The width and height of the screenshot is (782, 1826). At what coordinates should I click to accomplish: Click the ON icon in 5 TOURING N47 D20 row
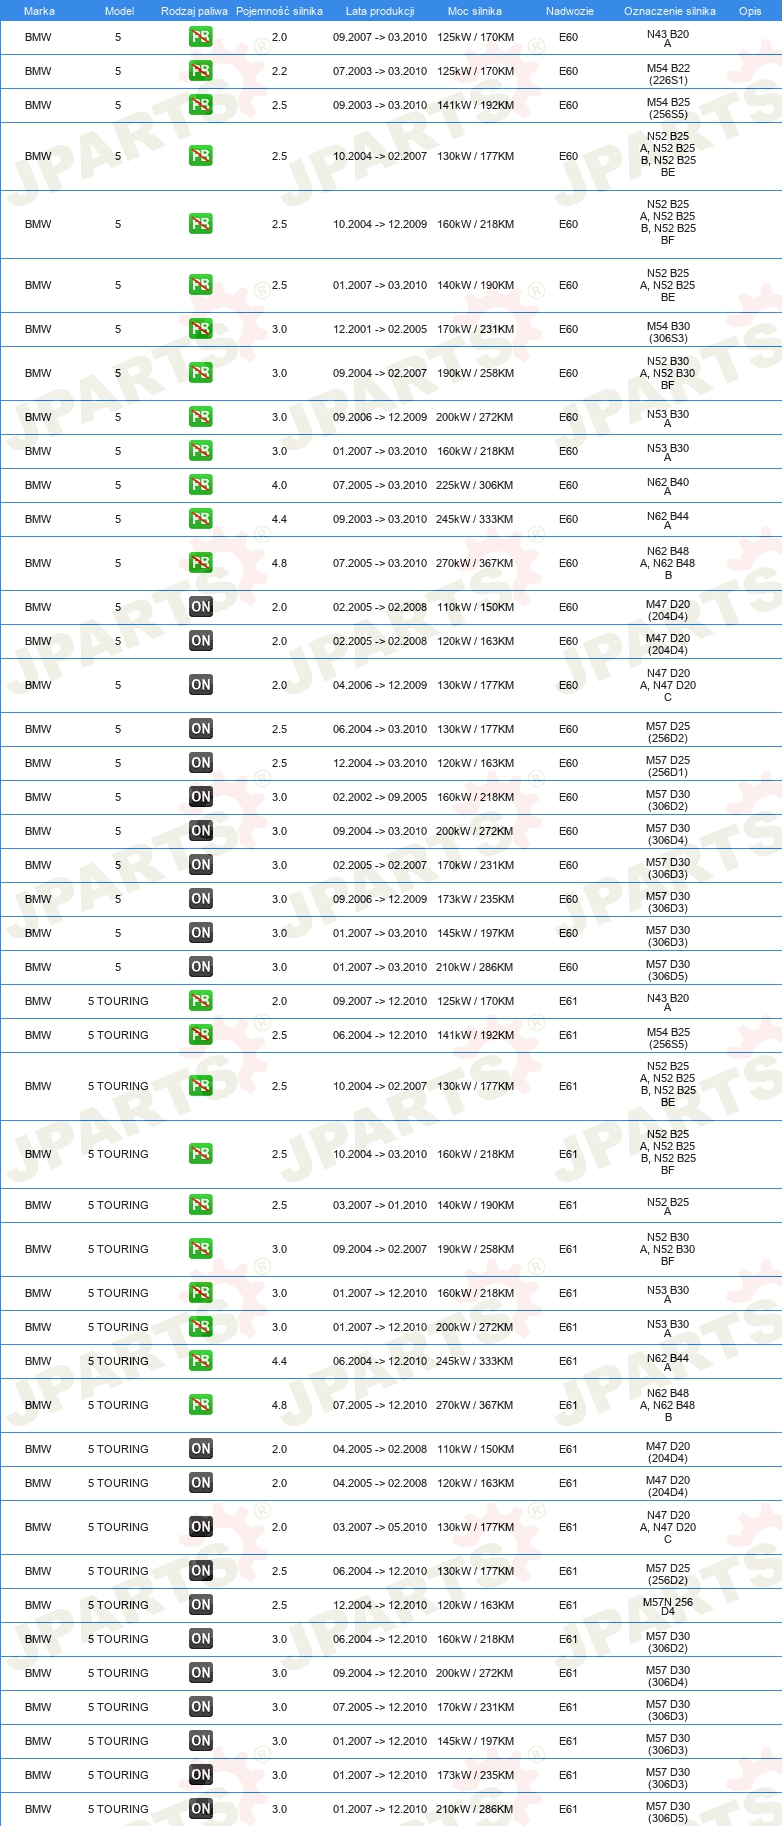click(x=201, y=1527)
